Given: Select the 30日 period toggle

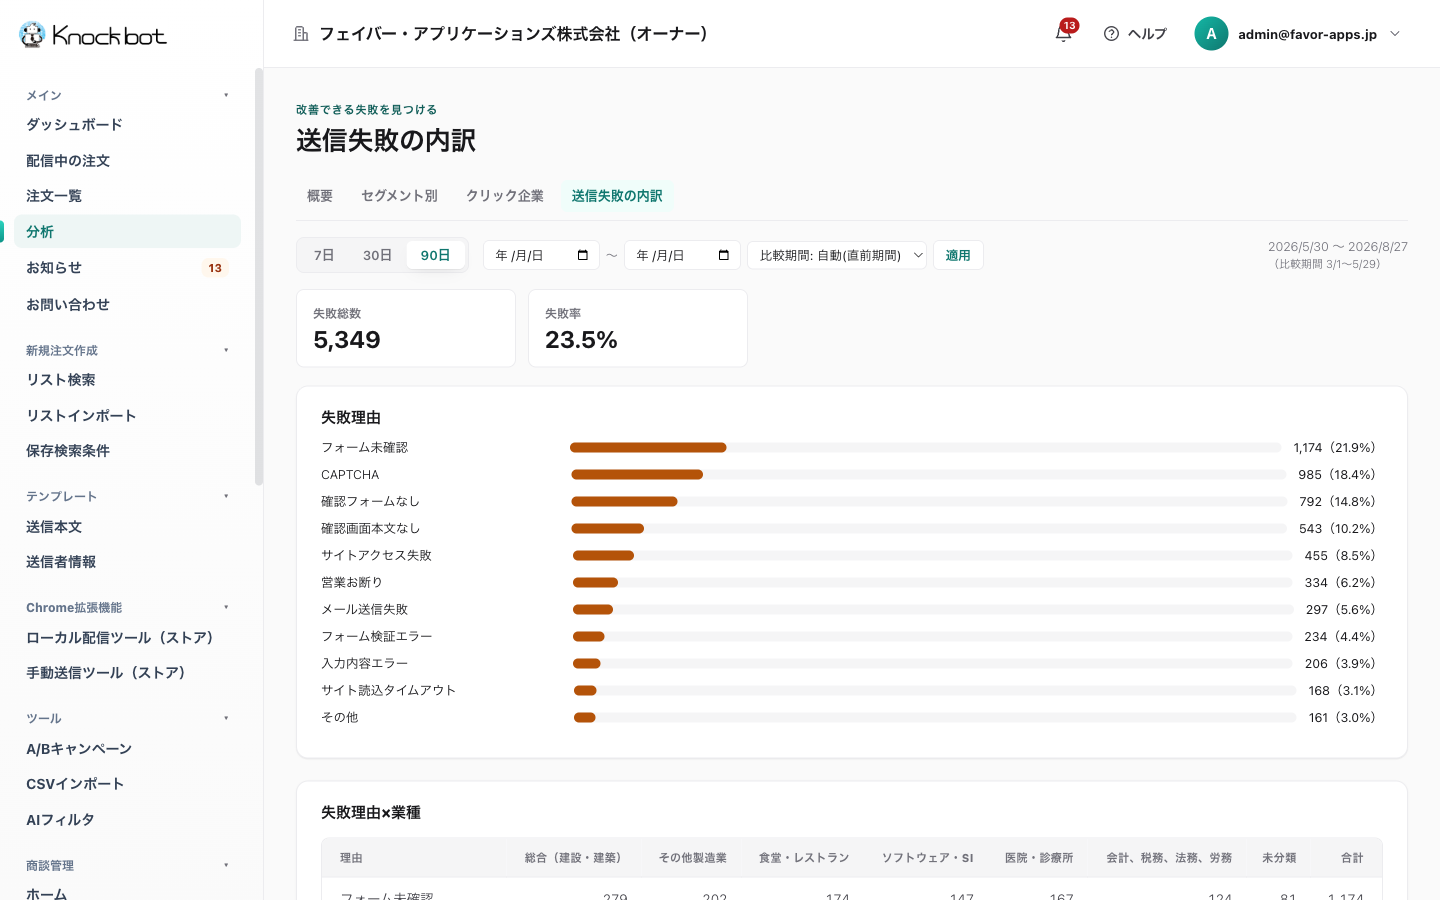Looking at the screenshot, I should 377,255.
